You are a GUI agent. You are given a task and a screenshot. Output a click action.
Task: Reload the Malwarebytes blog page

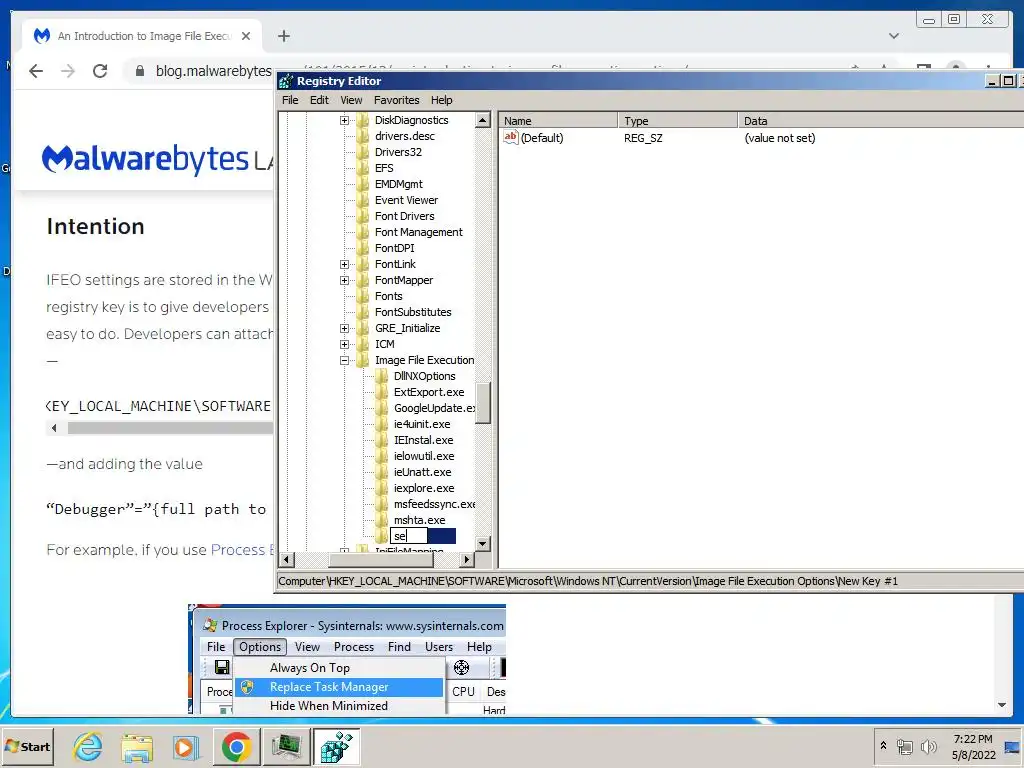tap(100, 71)
